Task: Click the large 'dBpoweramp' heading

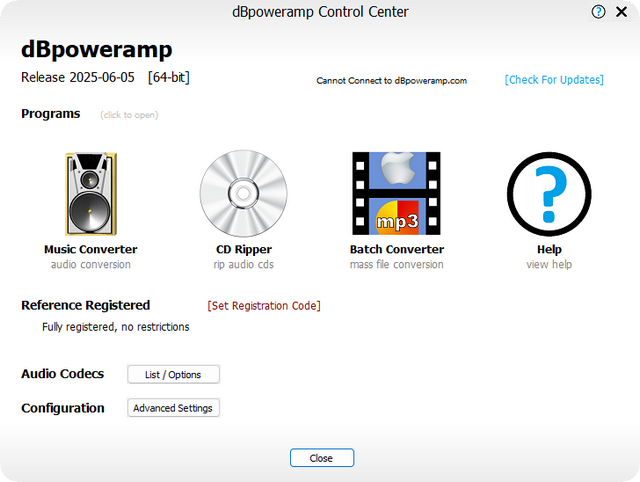Action: click(97, 50)
